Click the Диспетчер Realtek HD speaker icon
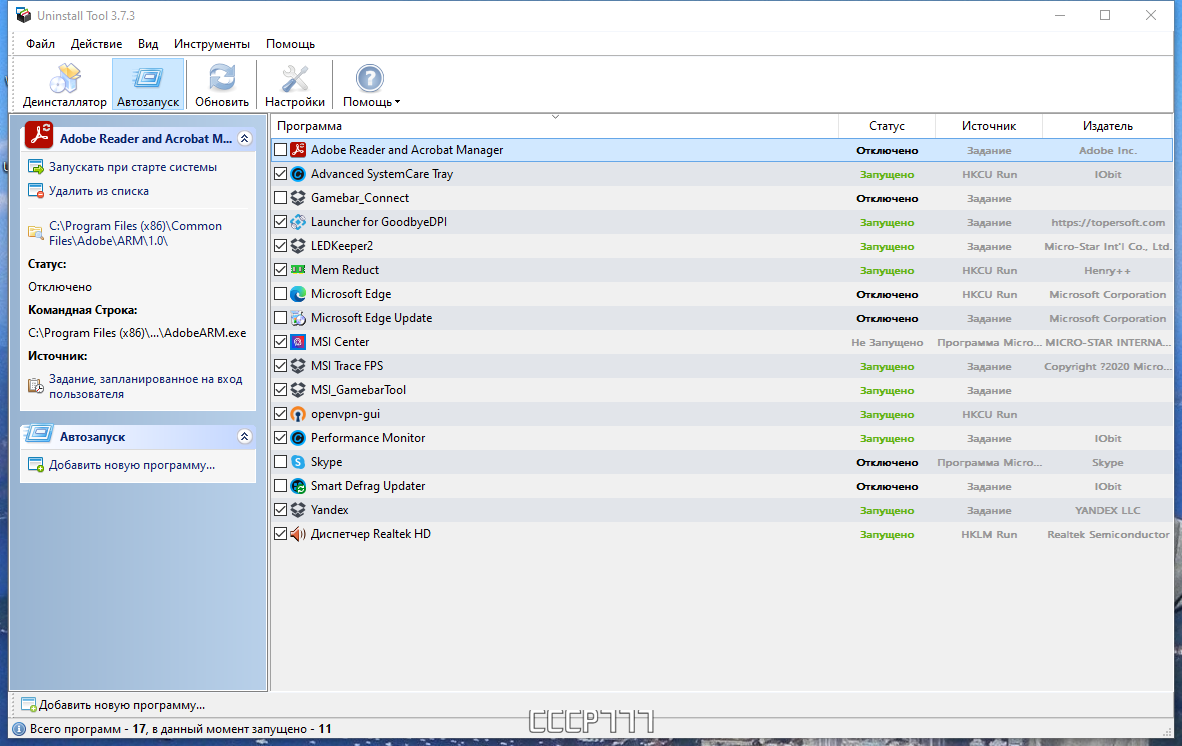1182x746 pixels. coord(298,534)
